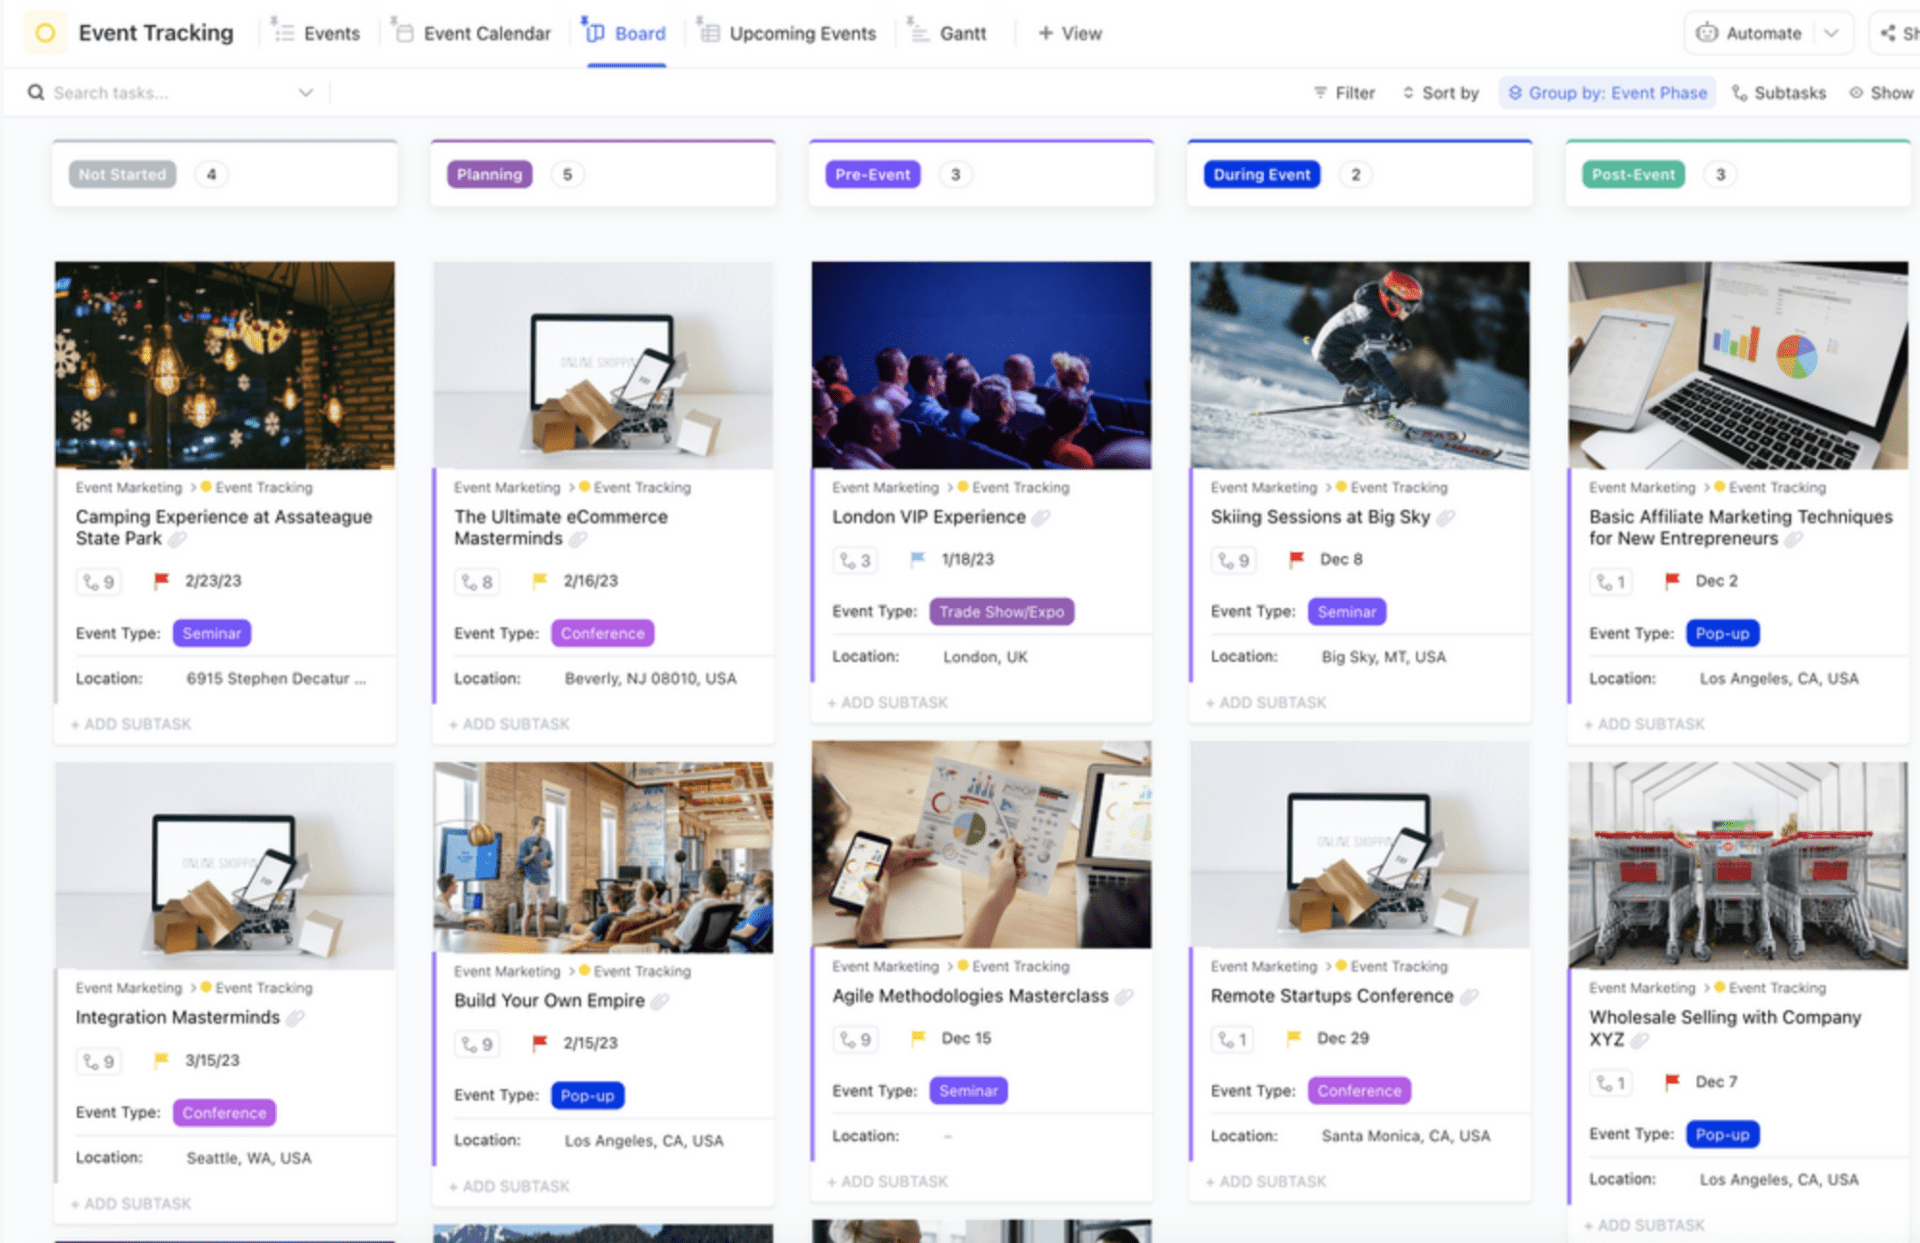Toggle the Subtasks visibility option
The width and height of the screenshot is (1920, 1243).
click(x=1793, y=94)
